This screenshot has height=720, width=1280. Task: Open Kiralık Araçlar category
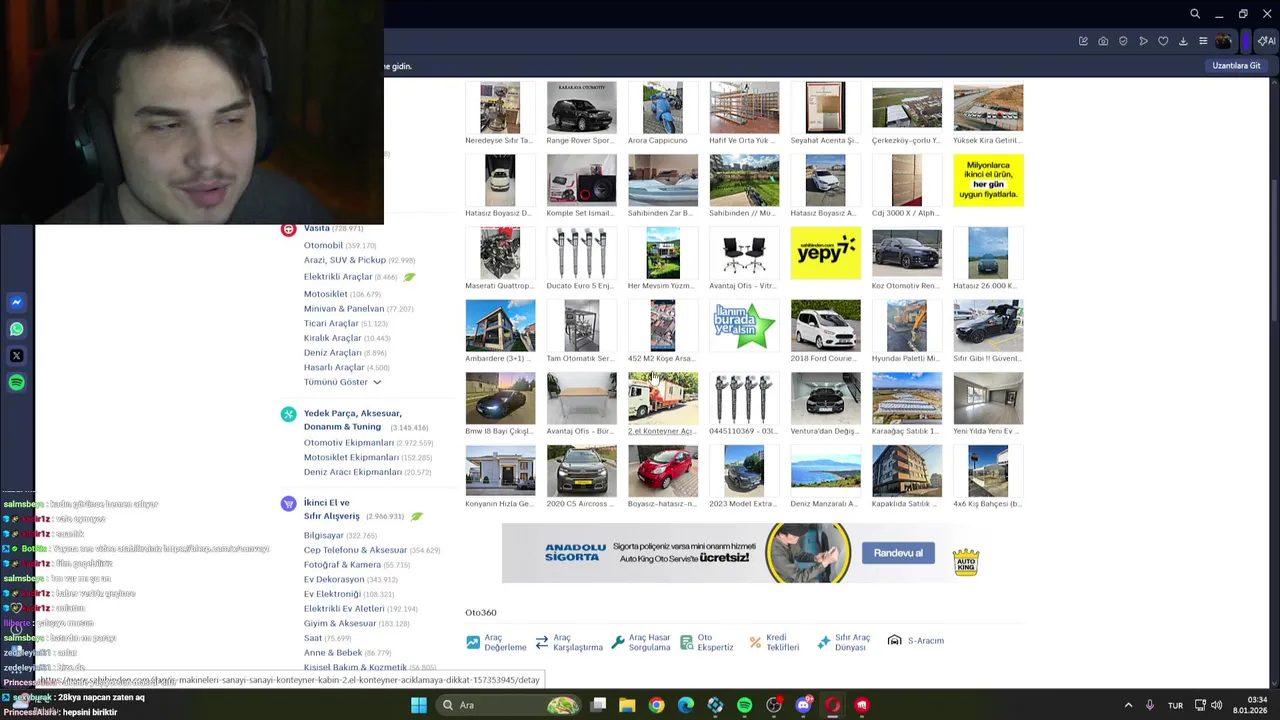(333, 338)
